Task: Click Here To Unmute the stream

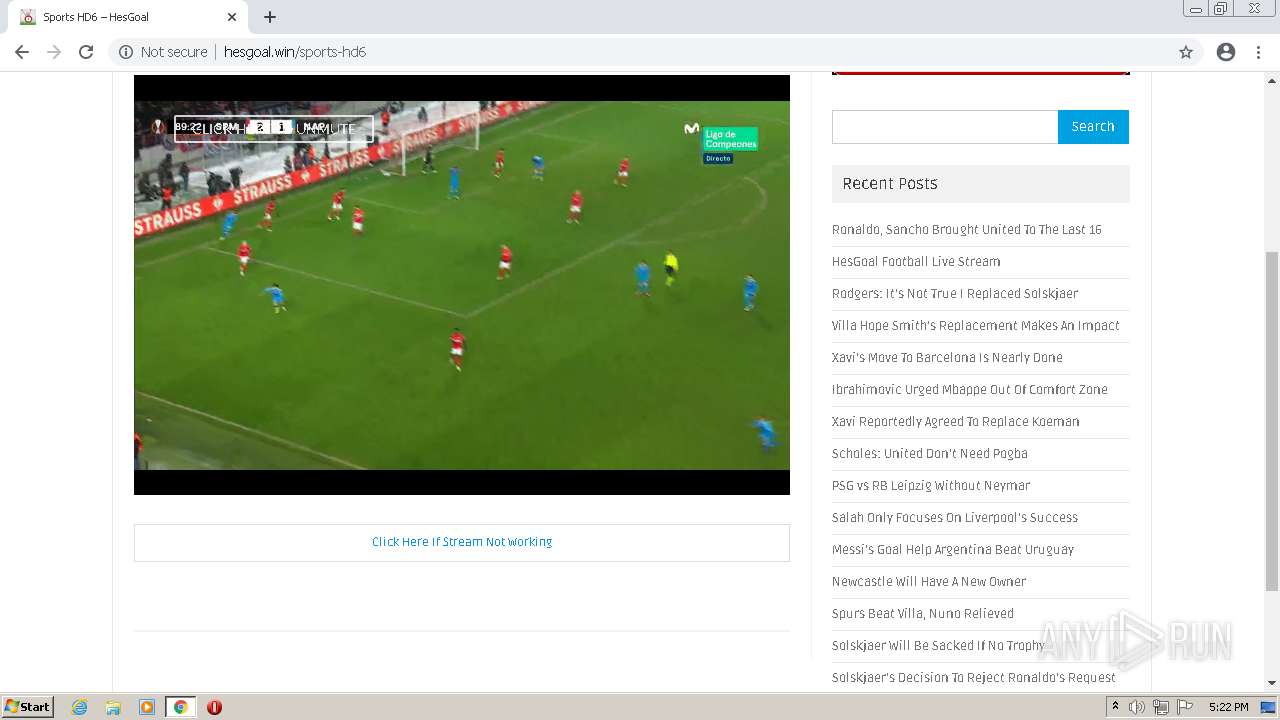Action: (x=274, y=129)
